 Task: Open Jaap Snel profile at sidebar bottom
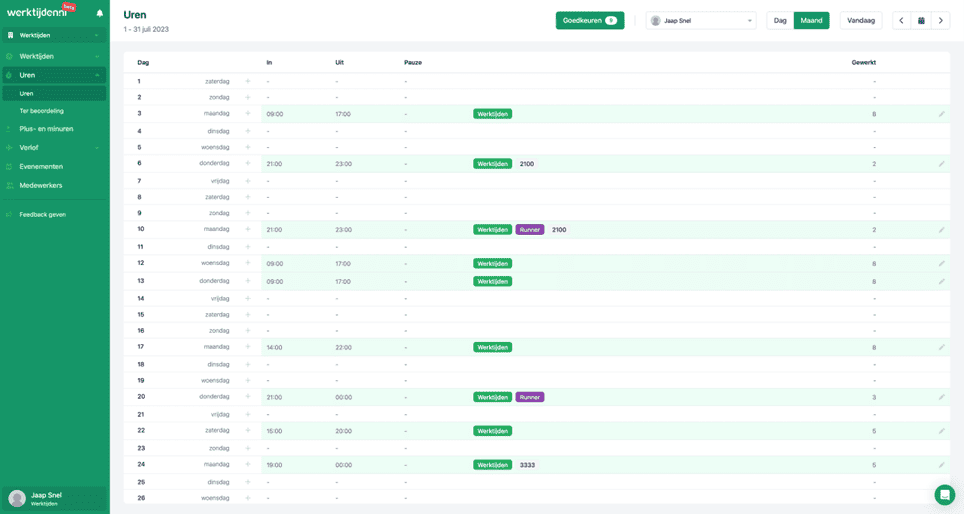54,499
